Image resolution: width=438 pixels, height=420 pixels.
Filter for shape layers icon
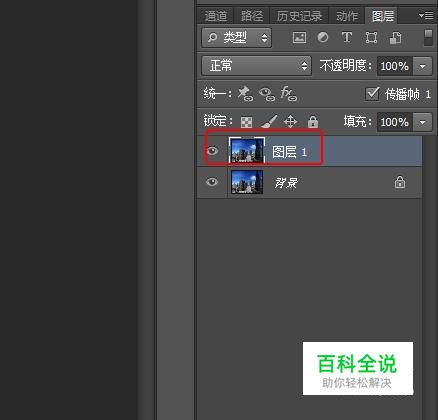(371, 37)
